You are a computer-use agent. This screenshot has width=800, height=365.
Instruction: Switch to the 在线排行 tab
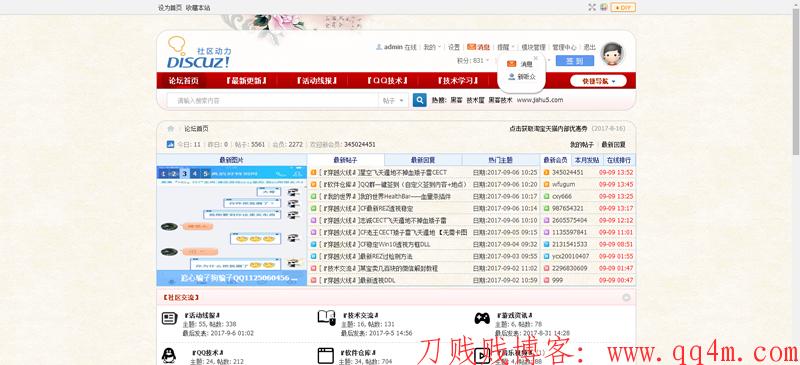pyautogui.click(x=618, y=160)
